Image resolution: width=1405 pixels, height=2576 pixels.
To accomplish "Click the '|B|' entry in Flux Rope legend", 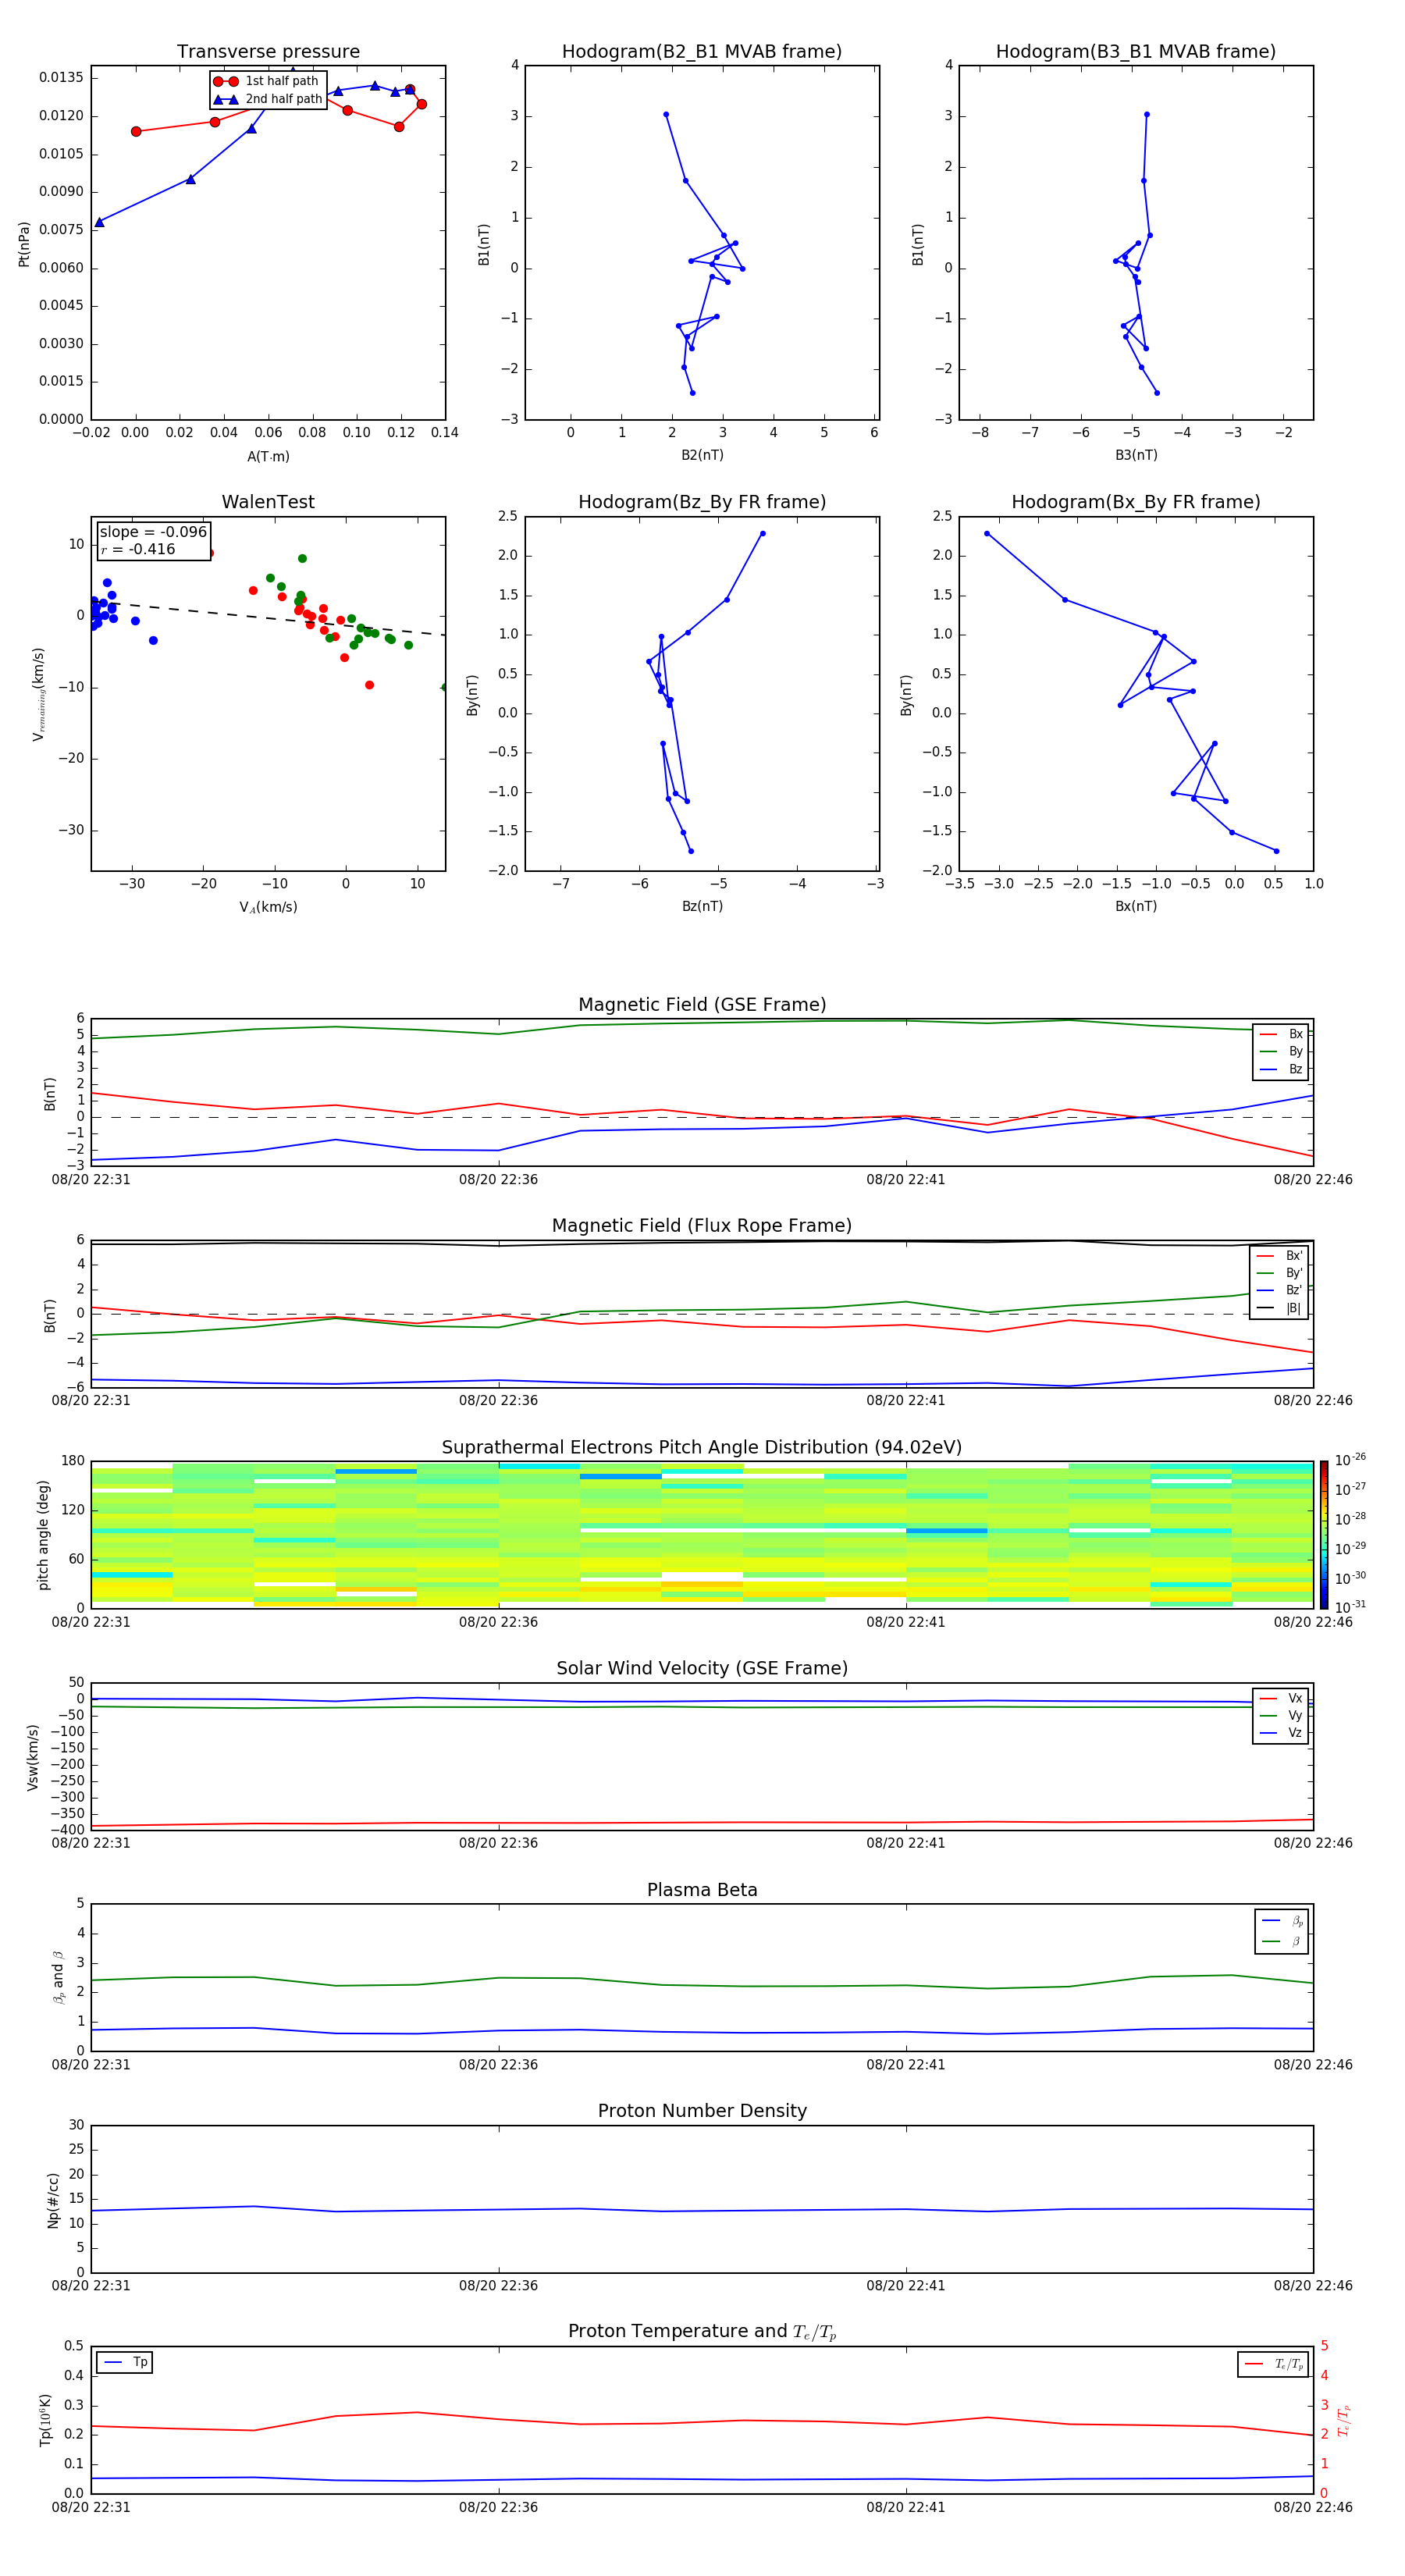I will (1280, 1308).
